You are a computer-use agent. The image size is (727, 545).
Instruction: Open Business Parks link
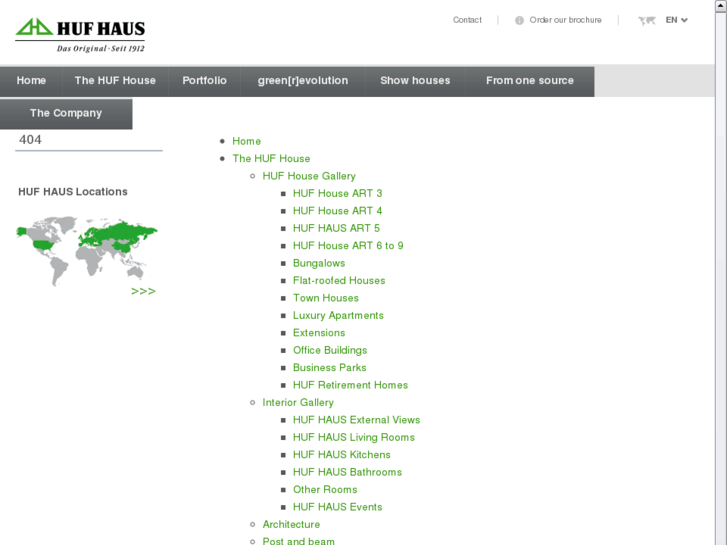pos(330,368)
